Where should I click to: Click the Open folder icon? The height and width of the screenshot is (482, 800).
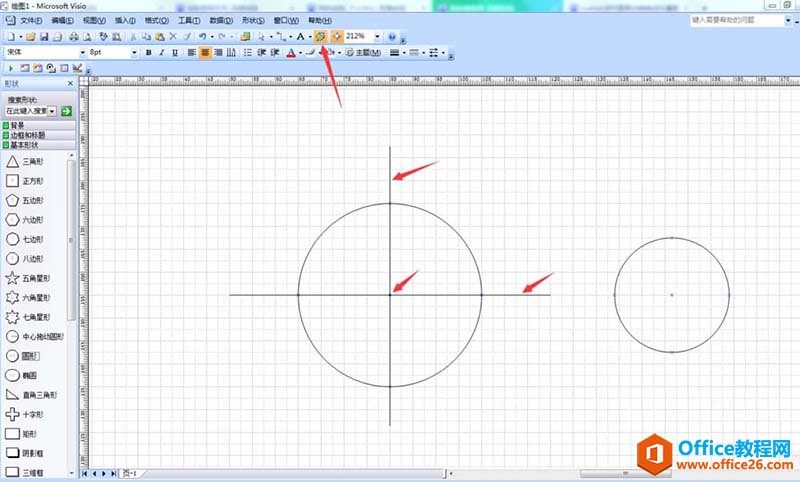(x=31, y=37)
